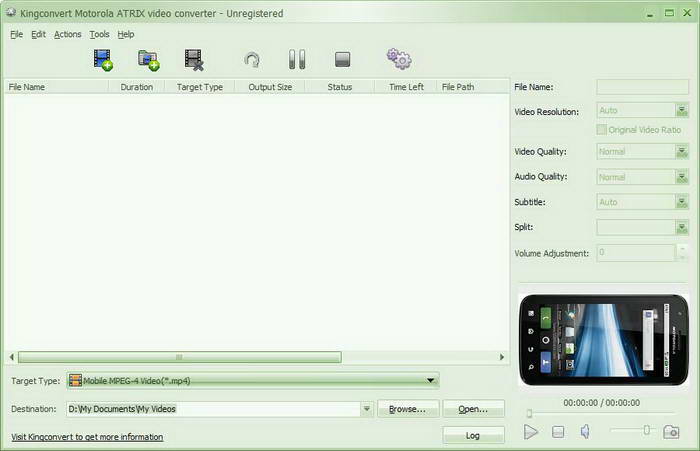This screenshot has height=451, width=700.
Task: Click the File Name column header
Action: coord(28,87)
